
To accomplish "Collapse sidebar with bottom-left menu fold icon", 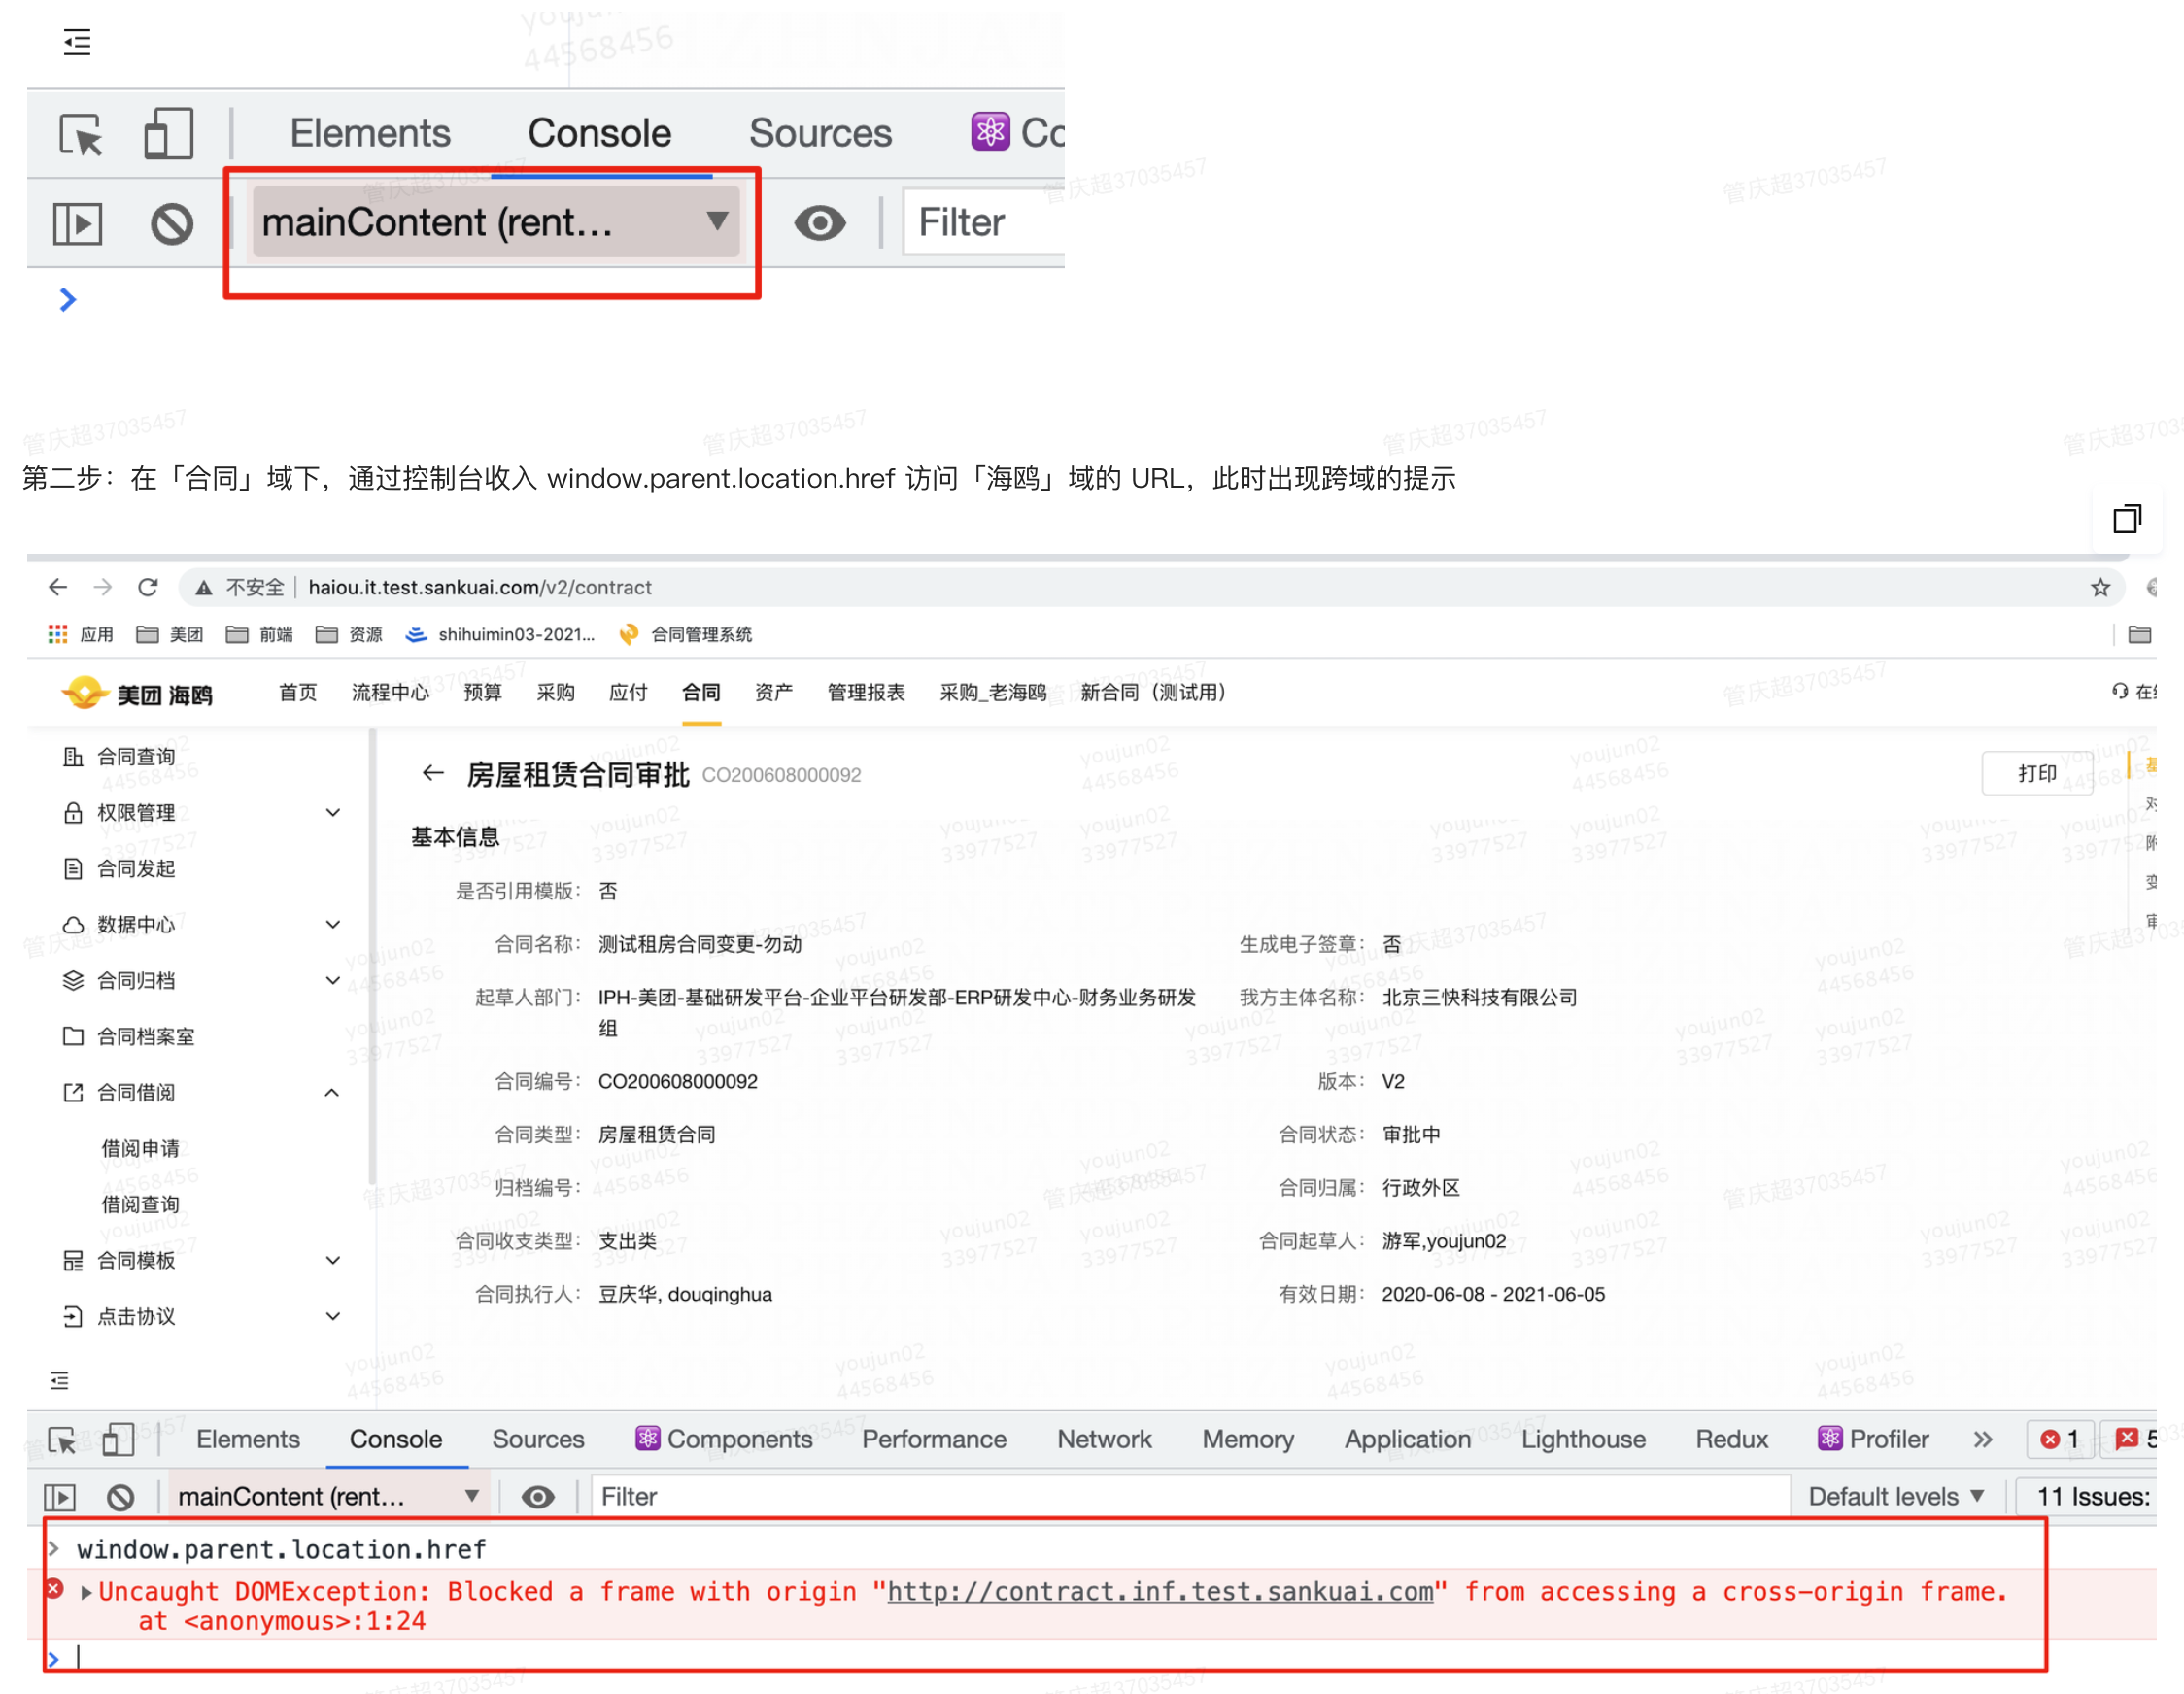I will [60, 1381].
